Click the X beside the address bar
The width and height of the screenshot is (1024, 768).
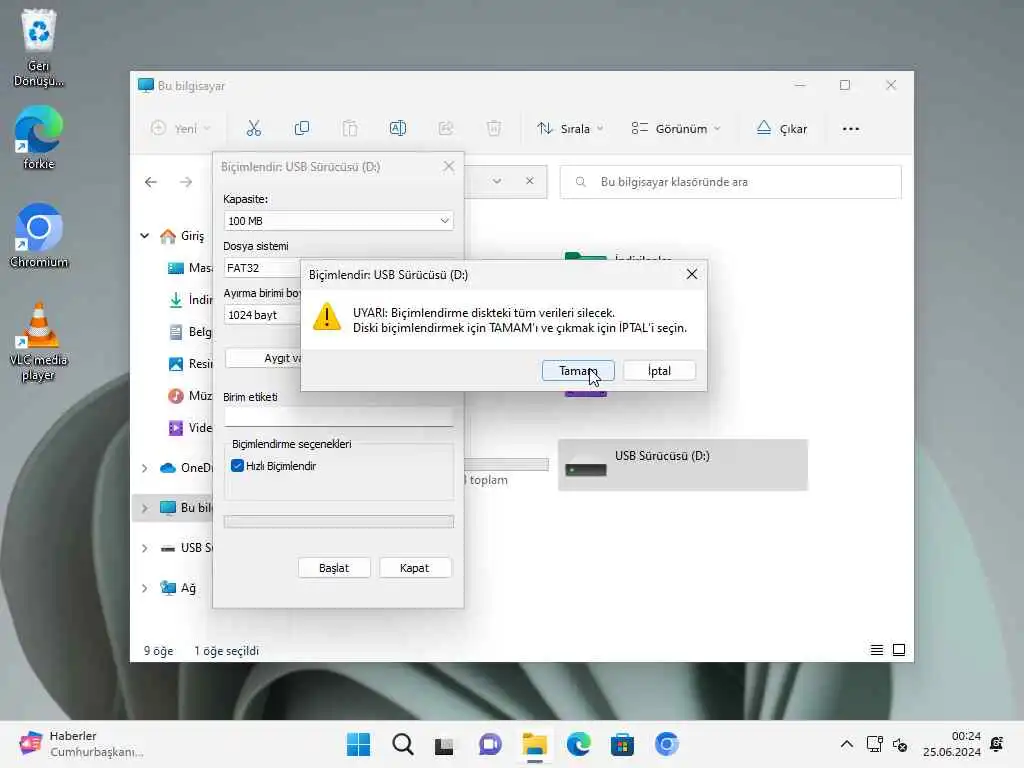[530, 181]
